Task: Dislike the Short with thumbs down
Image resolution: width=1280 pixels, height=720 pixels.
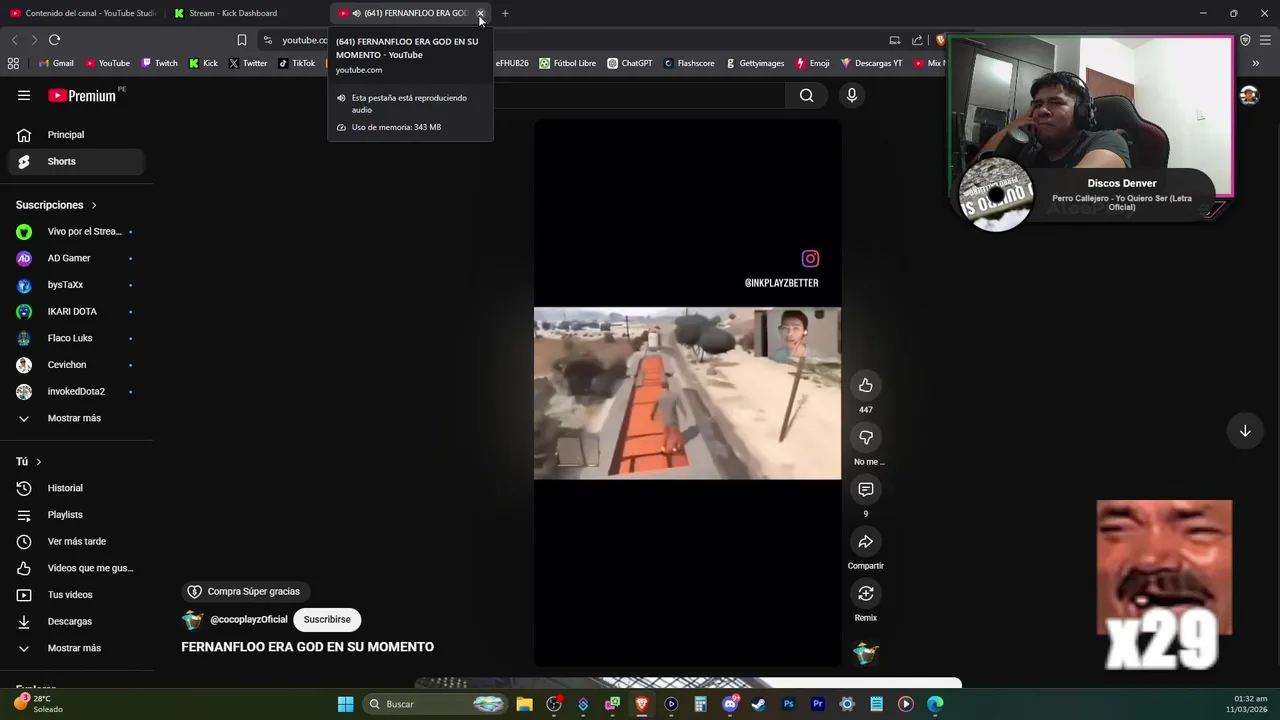Action: pyautogui.click(x=866, y=437)
